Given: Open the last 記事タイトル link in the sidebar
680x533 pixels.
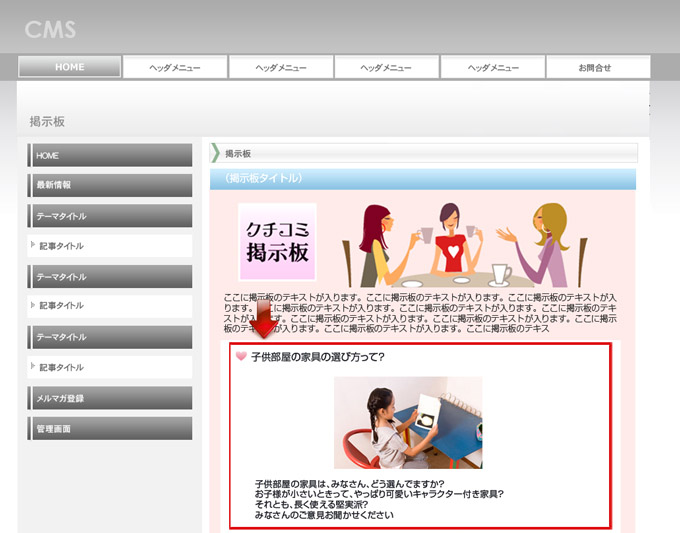Looking at the screenshot, I should (x=62, y=367).
